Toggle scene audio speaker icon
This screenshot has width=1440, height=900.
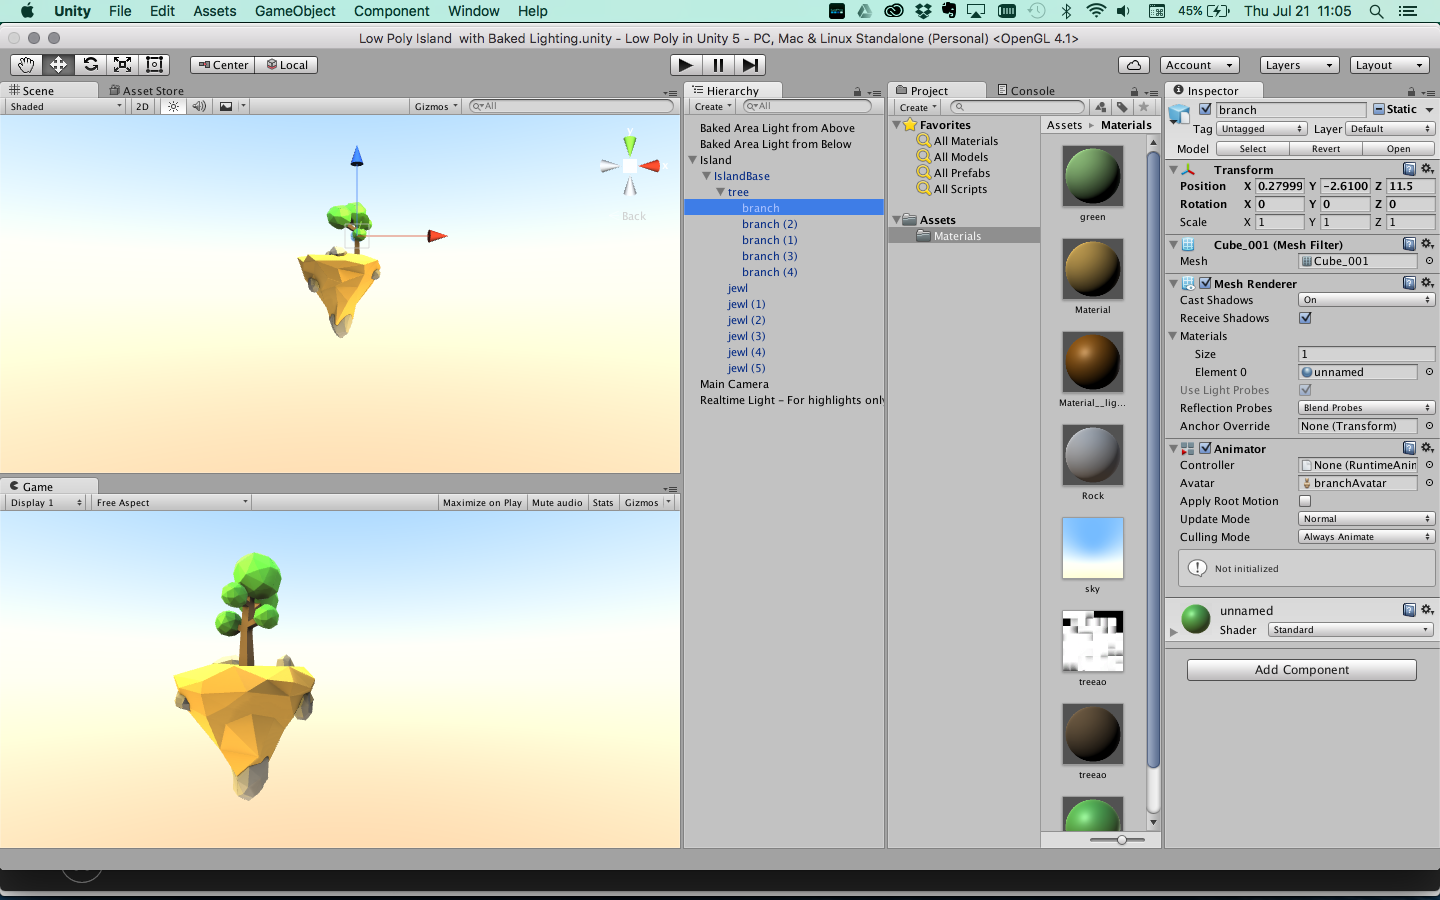click(199, 106)
